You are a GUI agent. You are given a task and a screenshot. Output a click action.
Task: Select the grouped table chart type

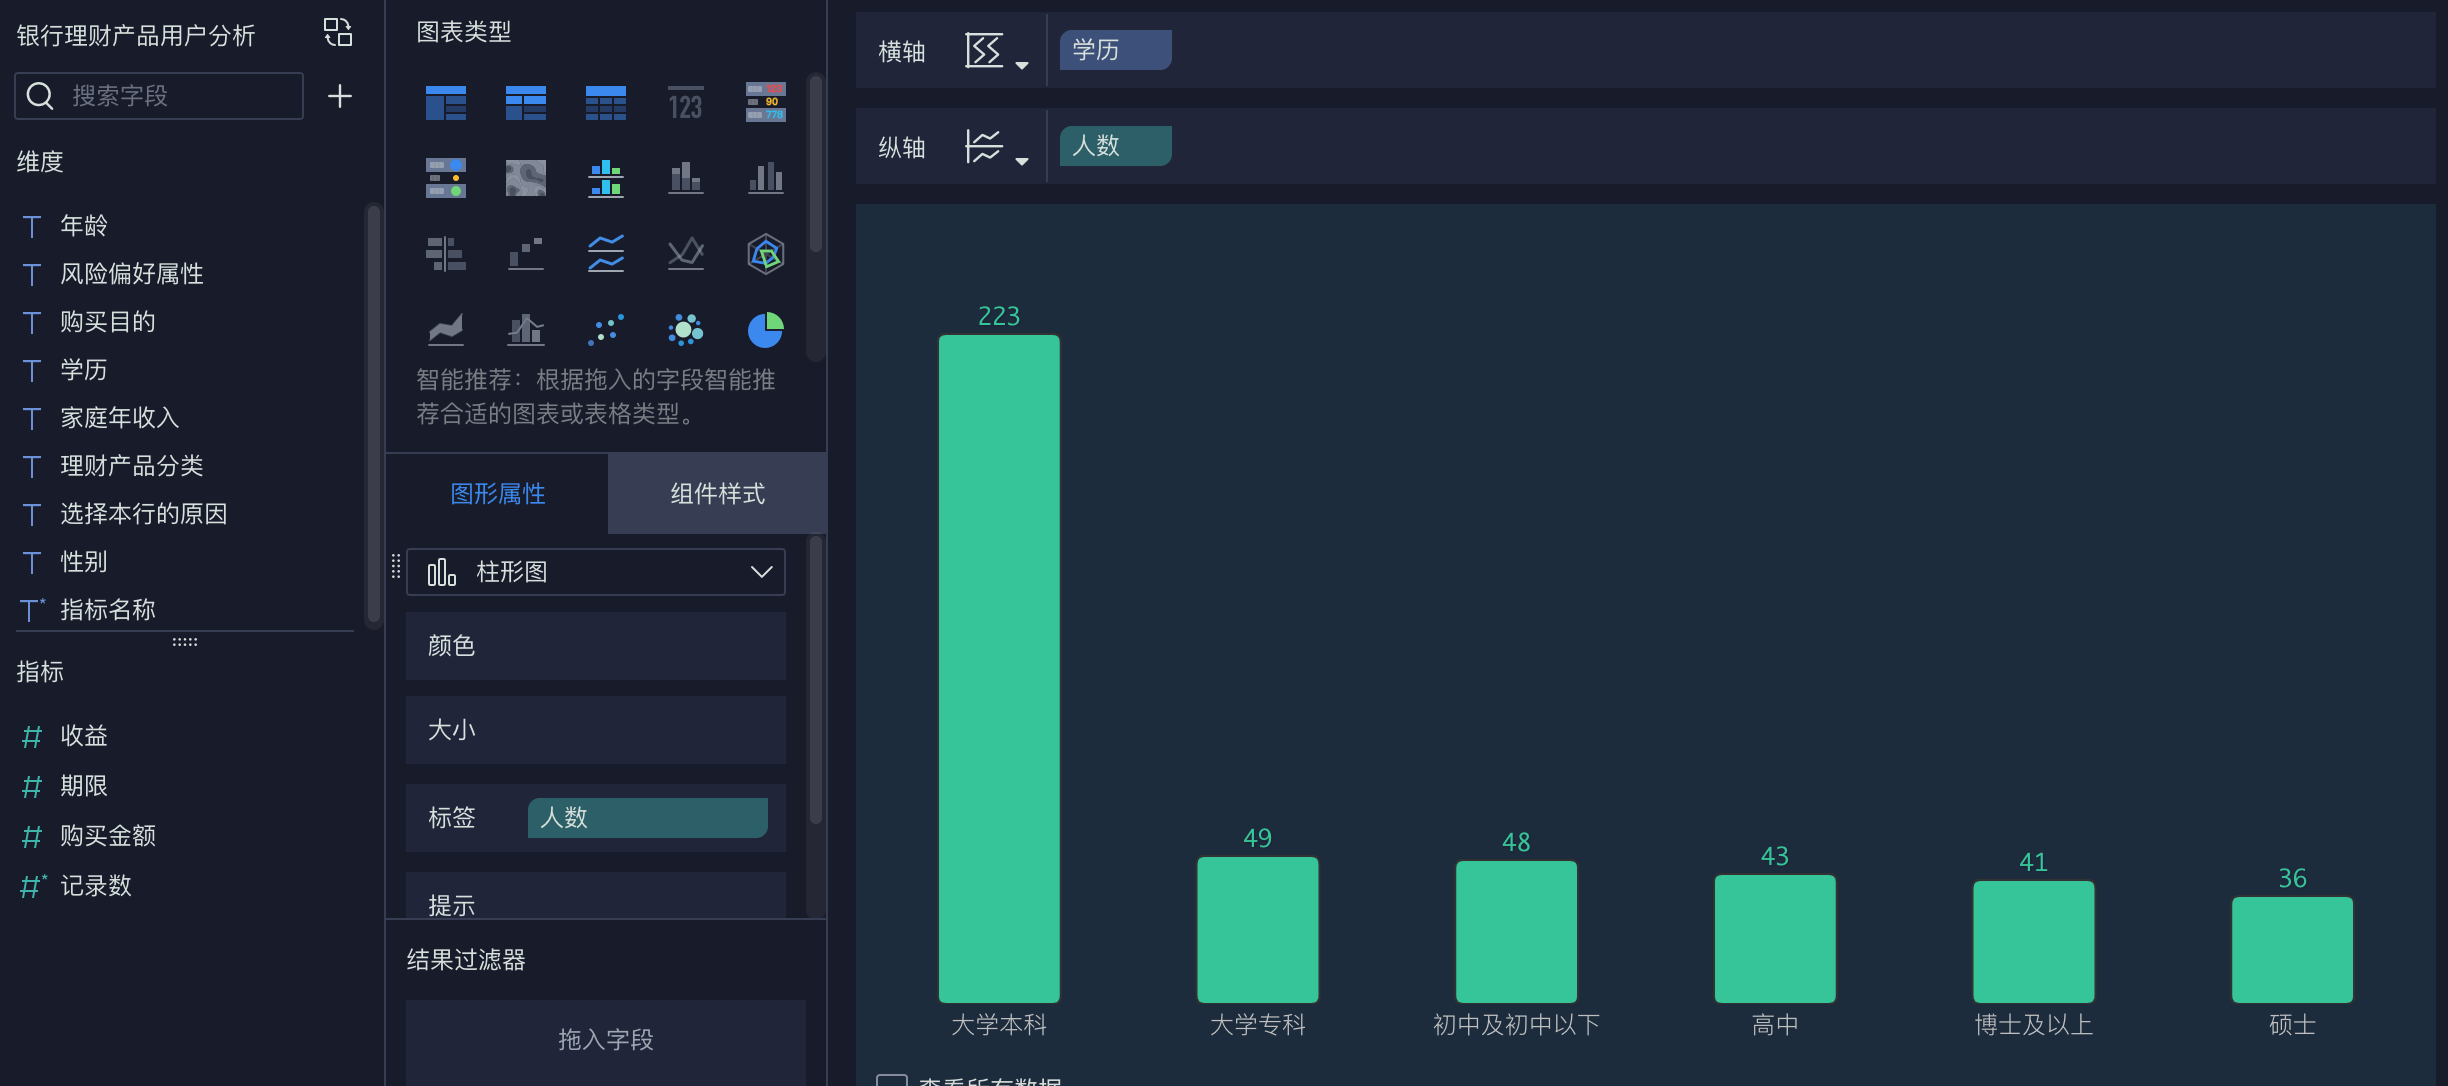click(446, 103)
